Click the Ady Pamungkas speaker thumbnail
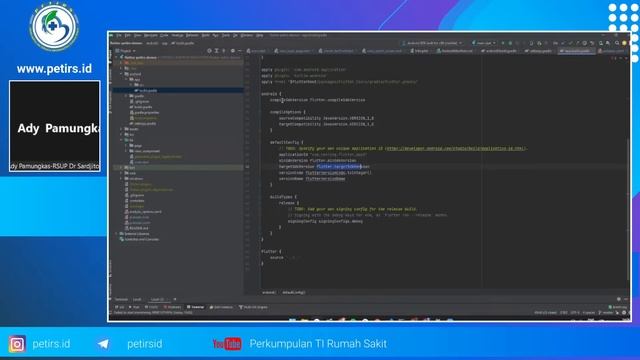 [55, 126]
